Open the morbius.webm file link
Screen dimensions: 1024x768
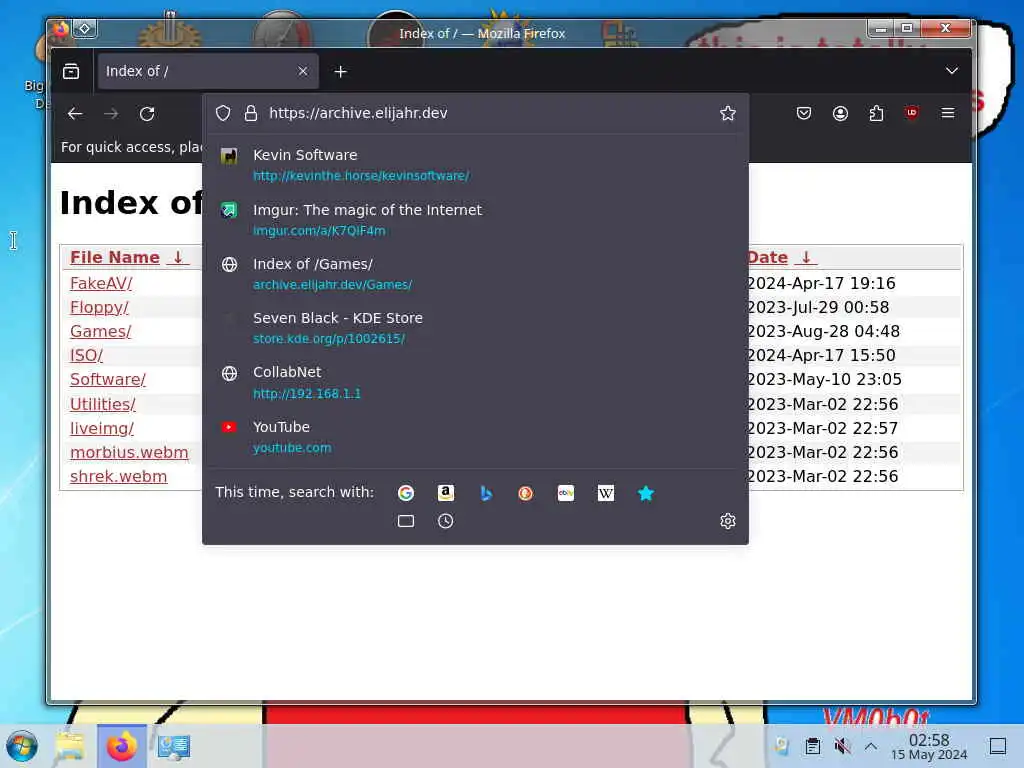pyautogui.click(x=129, y=452)
